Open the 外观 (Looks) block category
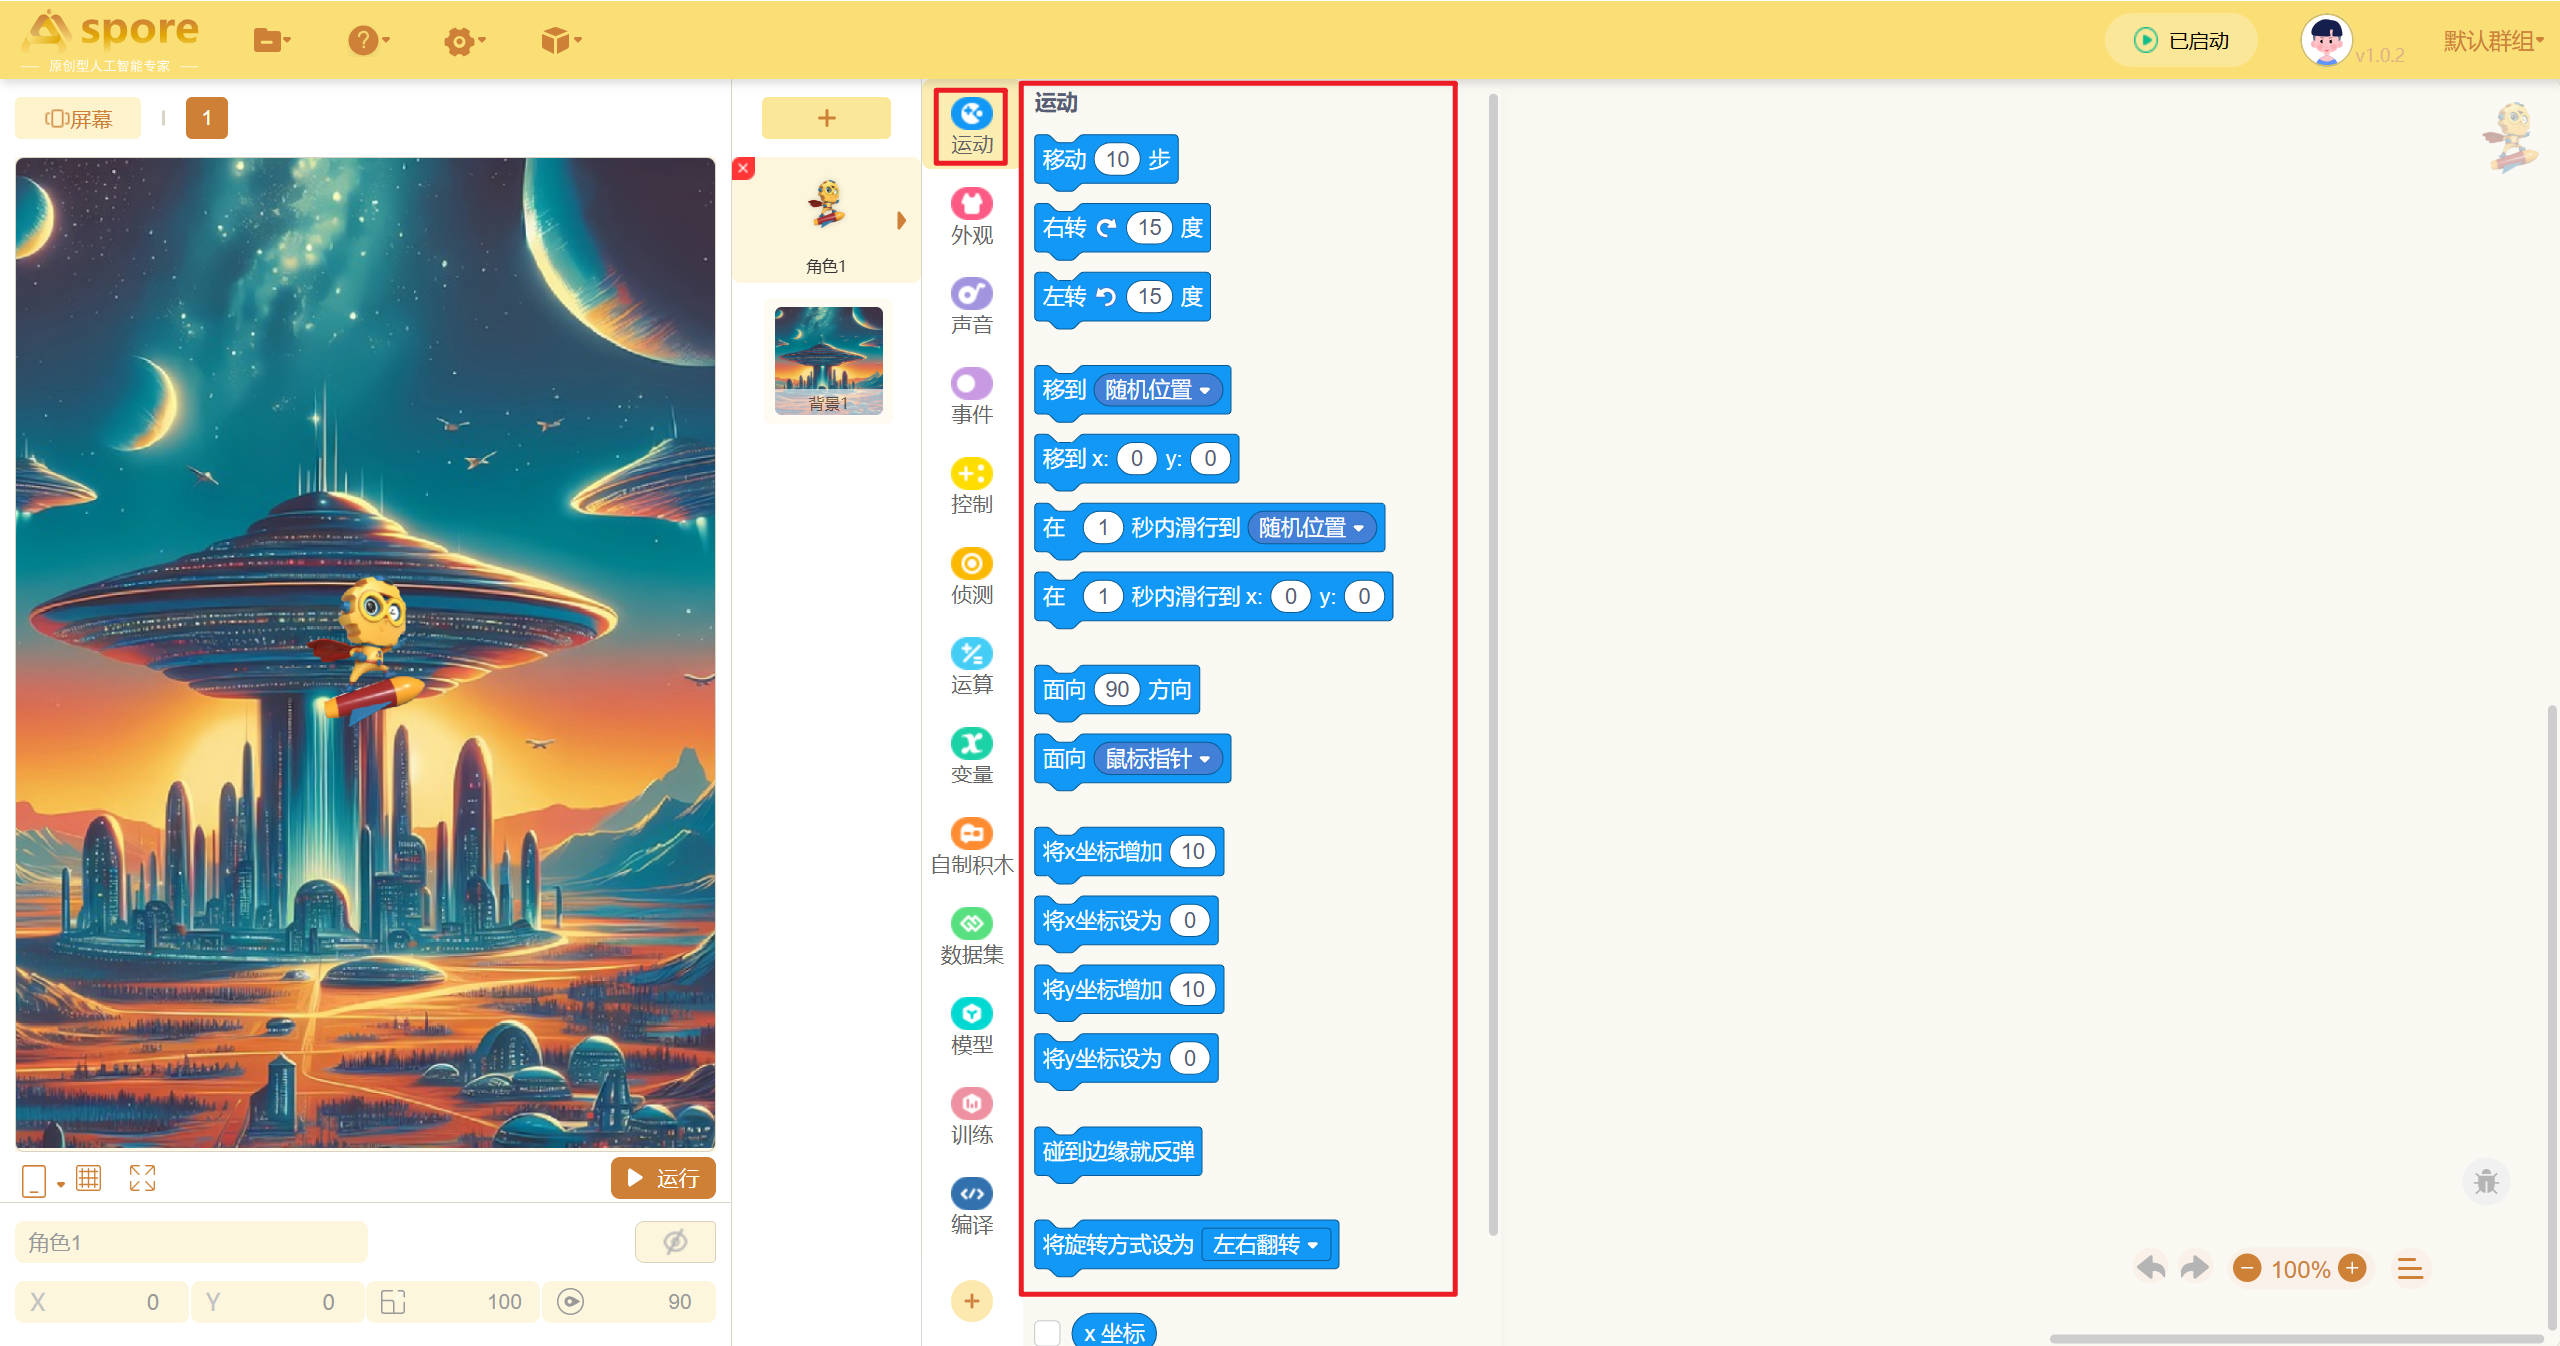The width and height of the screenshot is (2560, 1346). [x=971, y=216]
